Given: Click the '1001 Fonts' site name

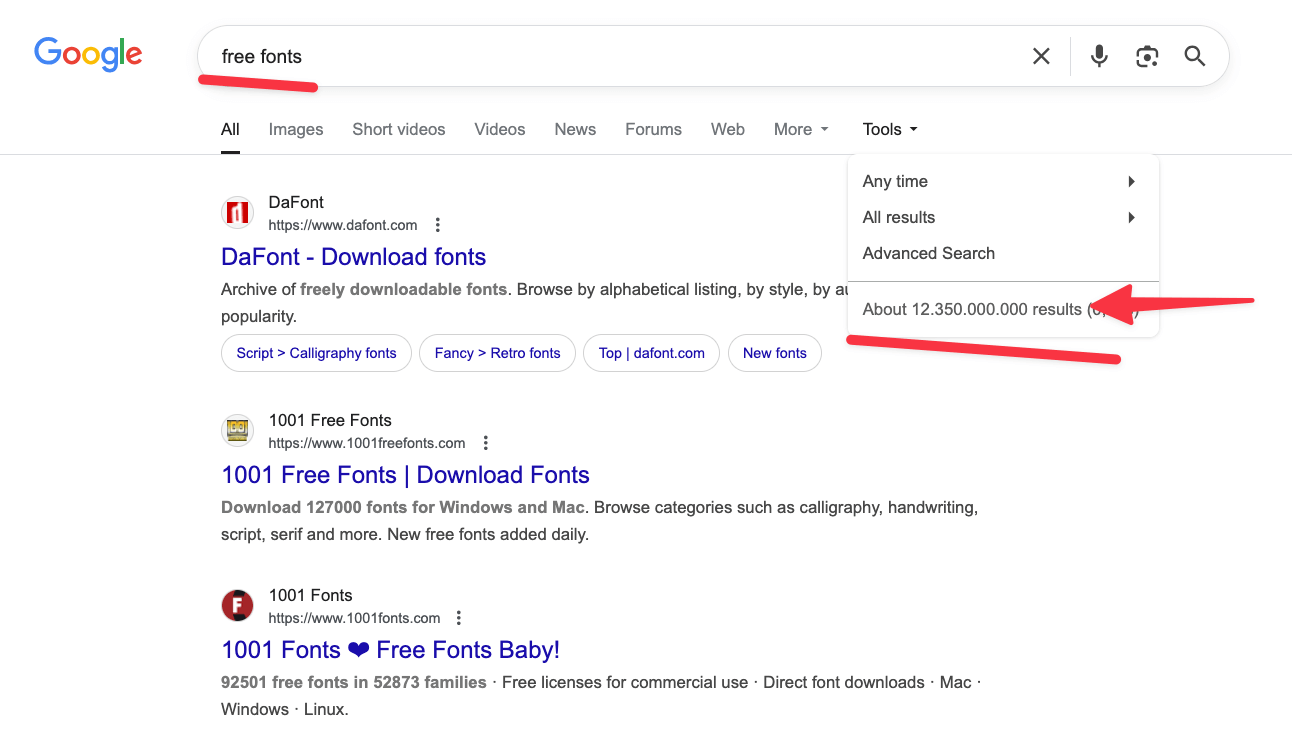Looking at the screenshot, I should (310, 595).
